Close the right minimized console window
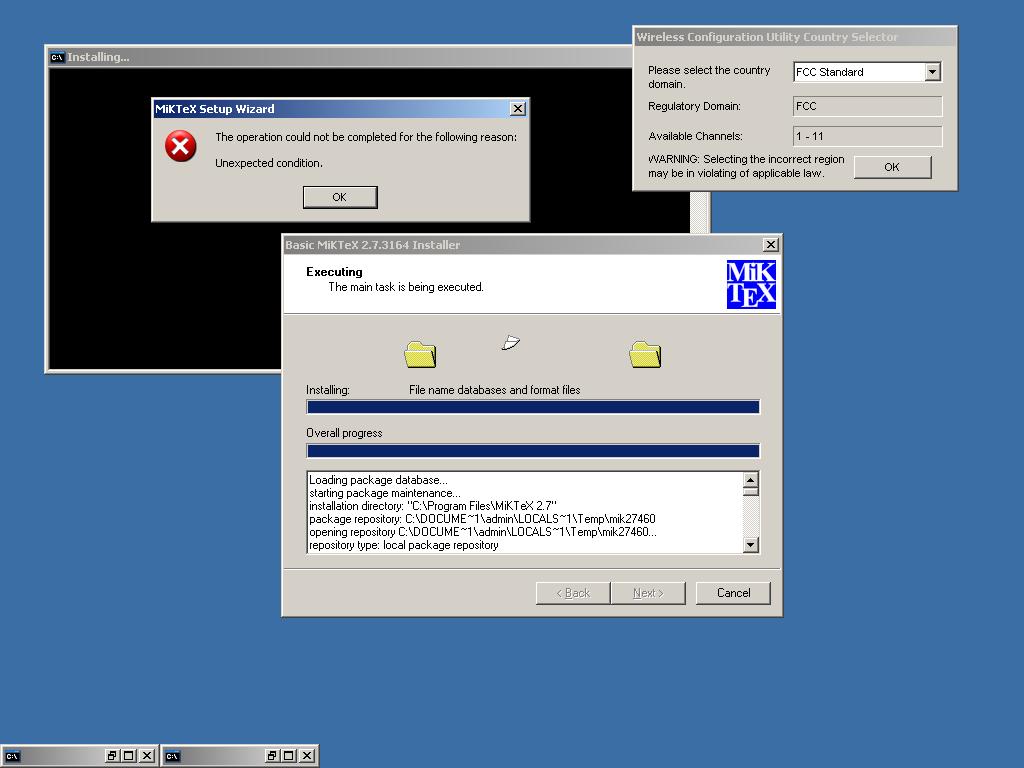This screenshot has width=1024, height=768. (307, 756)
